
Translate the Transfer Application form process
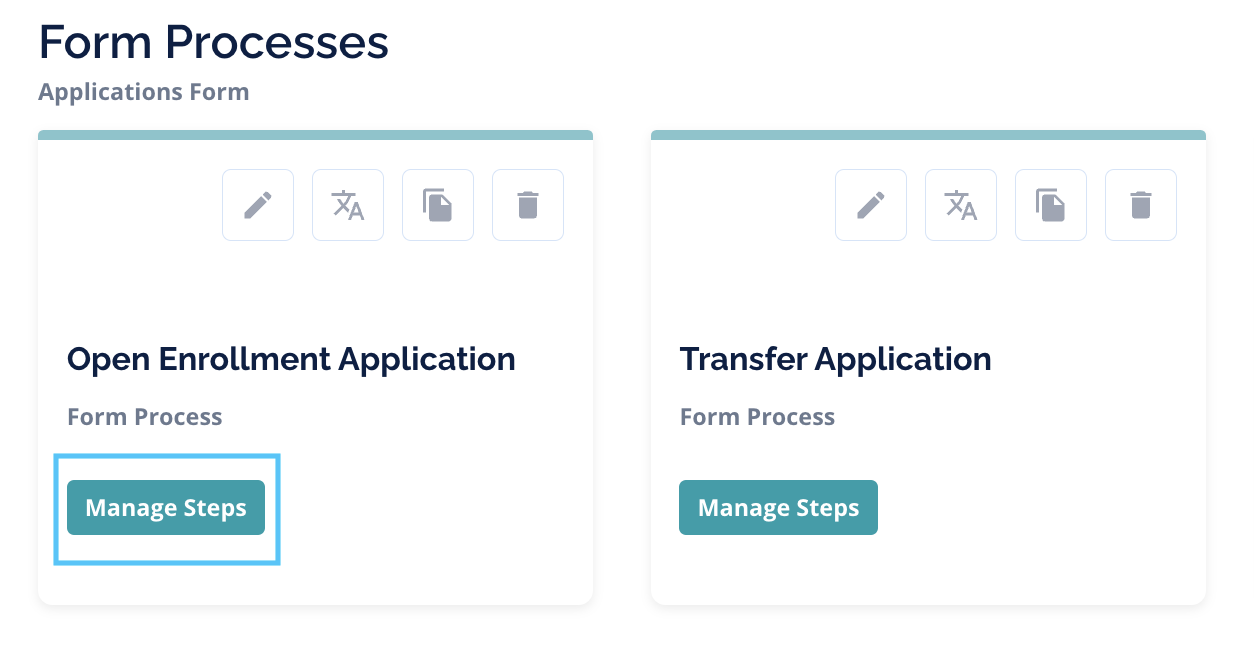click(961, 205)
